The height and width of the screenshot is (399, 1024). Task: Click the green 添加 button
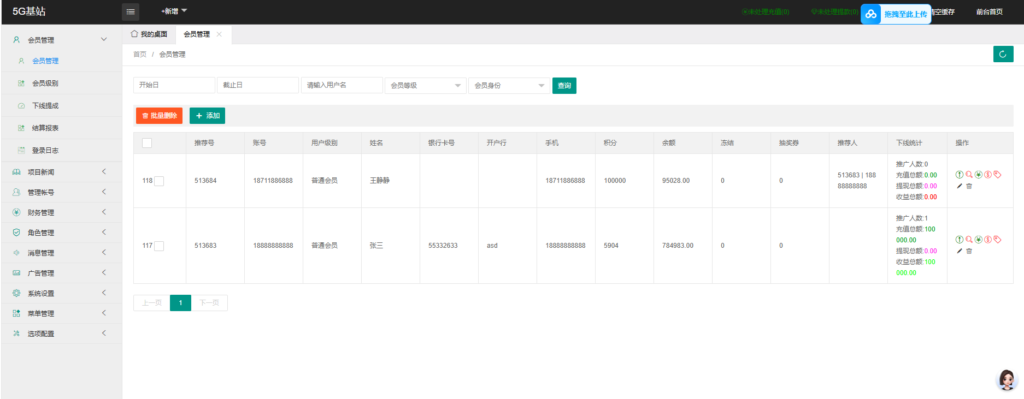208,116
